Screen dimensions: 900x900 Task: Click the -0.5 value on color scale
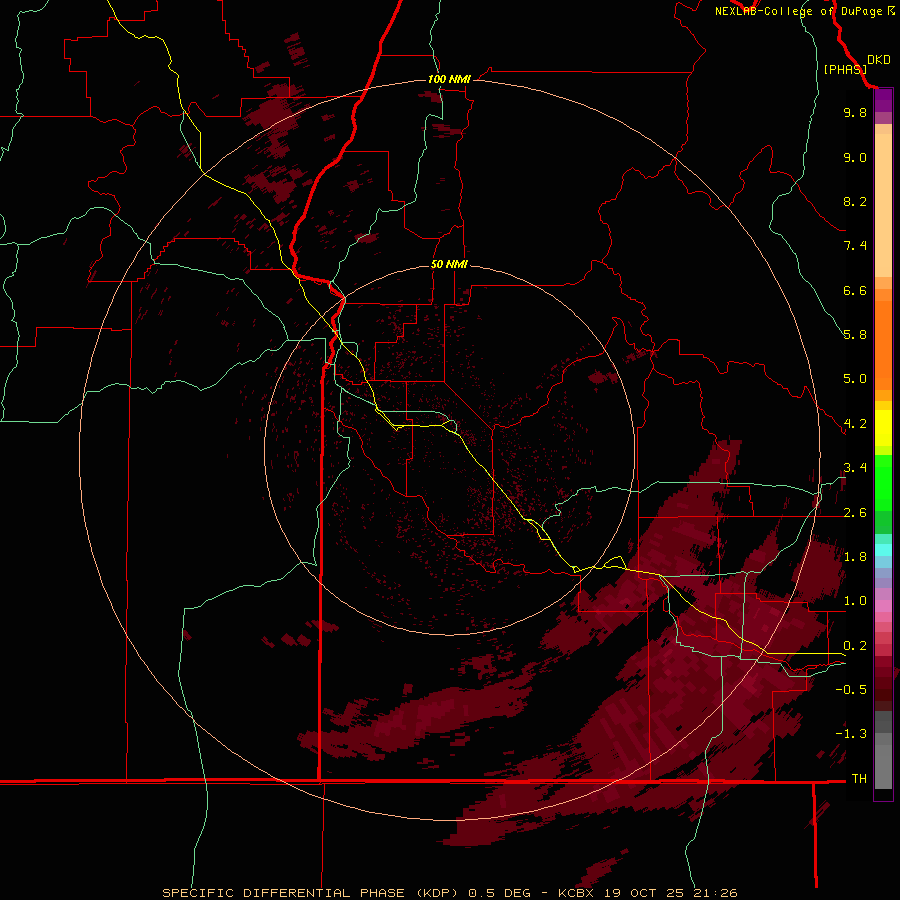coord(851,690)
